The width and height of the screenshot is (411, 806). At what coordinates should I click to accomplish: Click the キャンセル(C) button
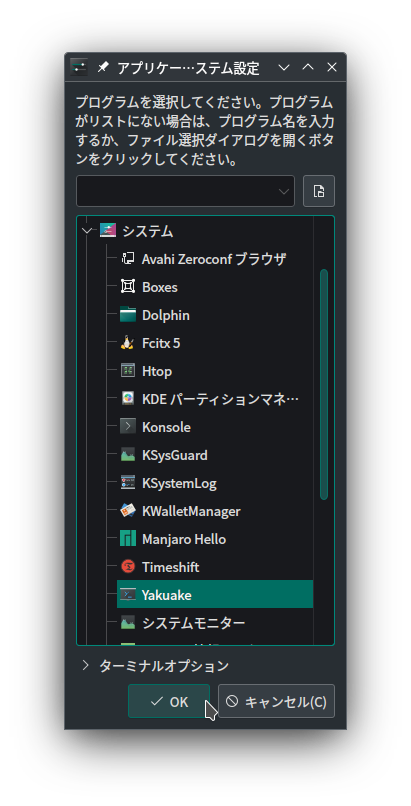(276, 701)
